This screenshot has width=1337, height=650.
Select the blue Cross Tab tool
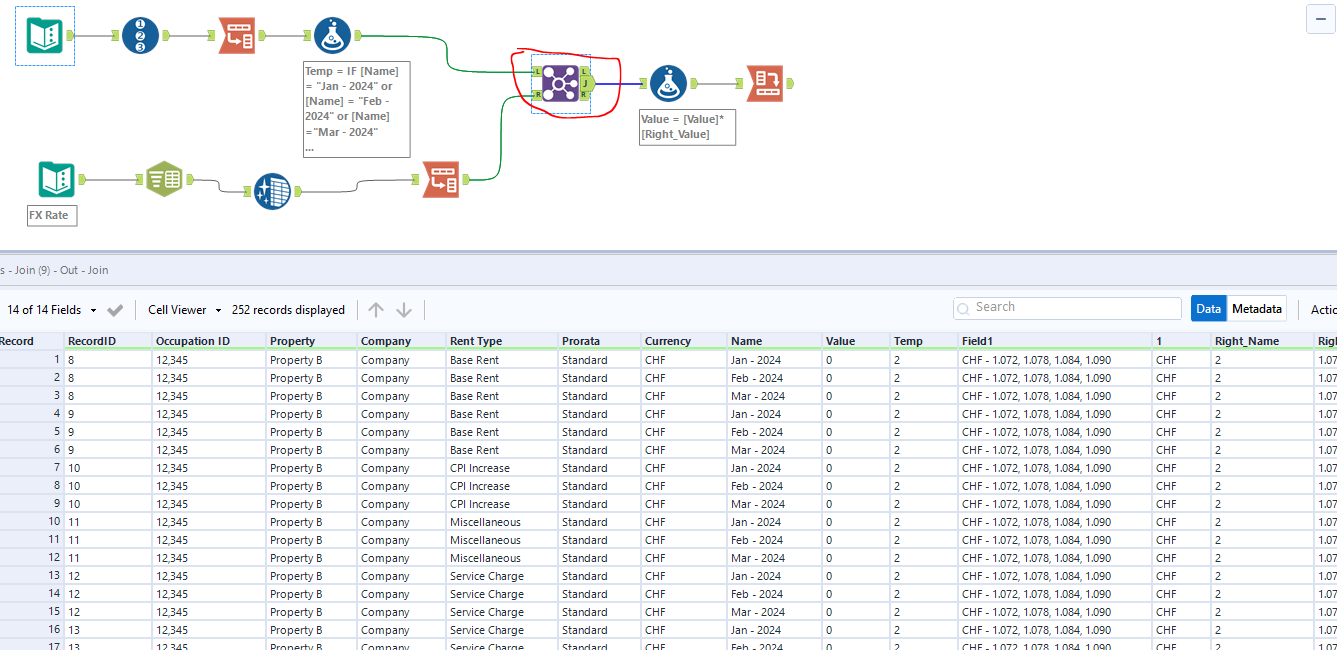point(271,190)
